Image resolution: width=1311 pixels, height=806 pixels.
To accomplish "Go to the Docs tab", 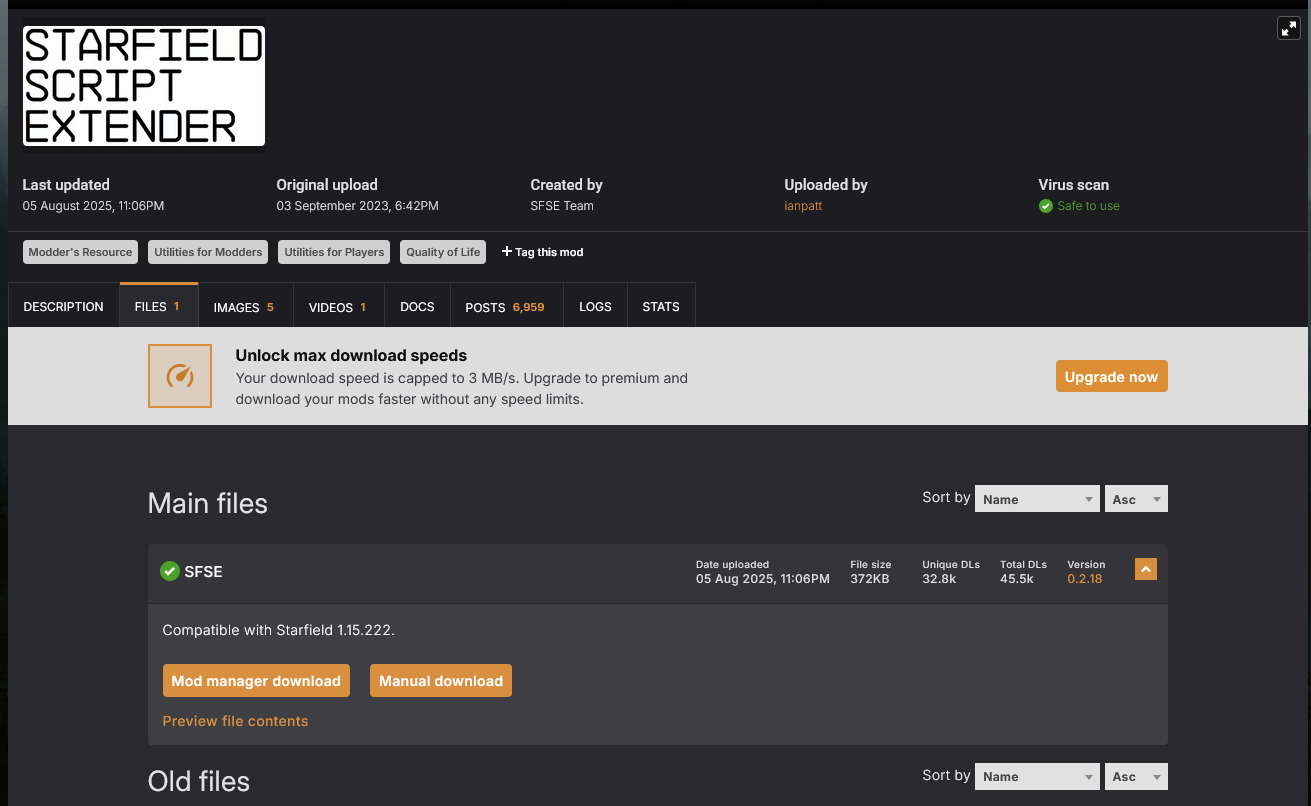I will [x=417, y=306].
